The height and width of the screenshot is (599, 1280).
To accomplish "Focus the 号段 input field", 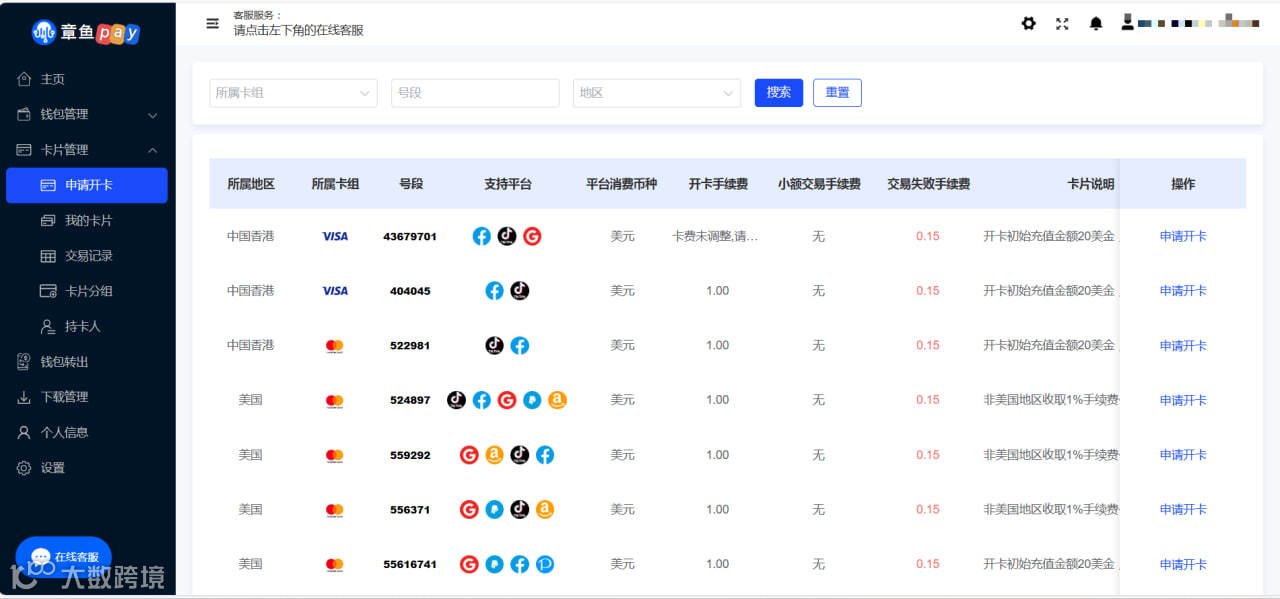I will (x=475, y=93).
